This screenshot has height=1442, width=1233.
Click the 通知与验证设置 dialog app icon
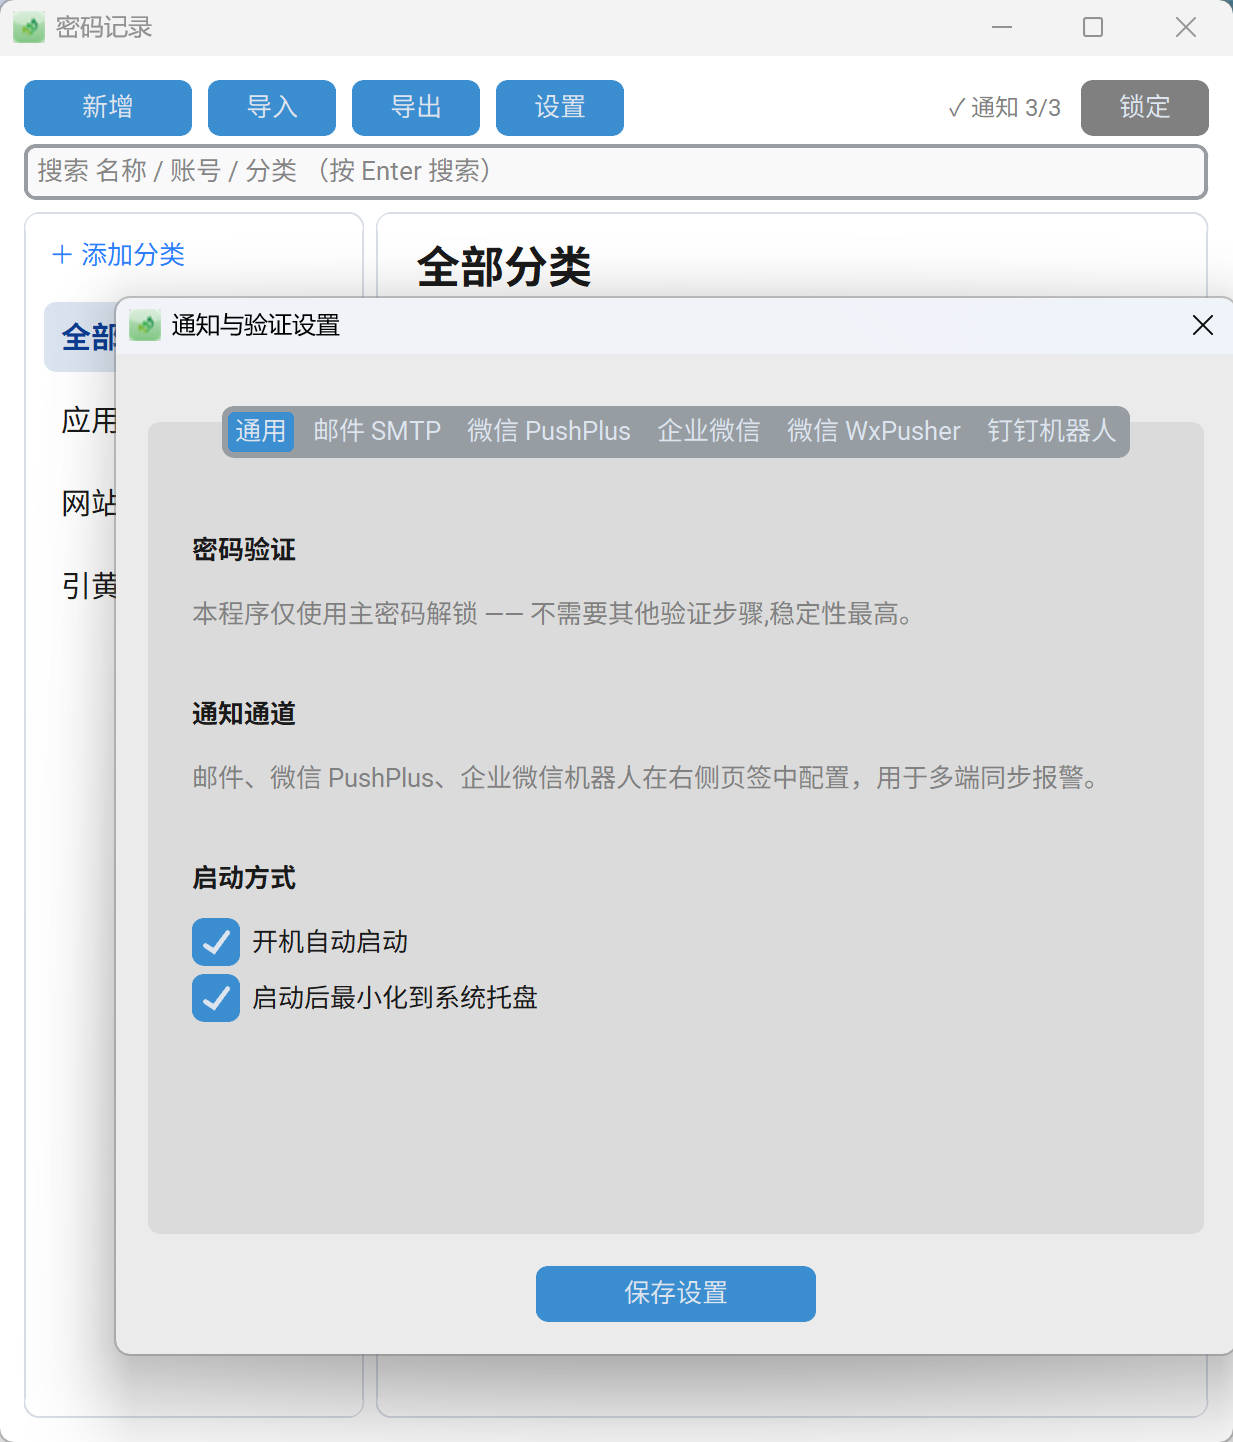pos(145,325)
